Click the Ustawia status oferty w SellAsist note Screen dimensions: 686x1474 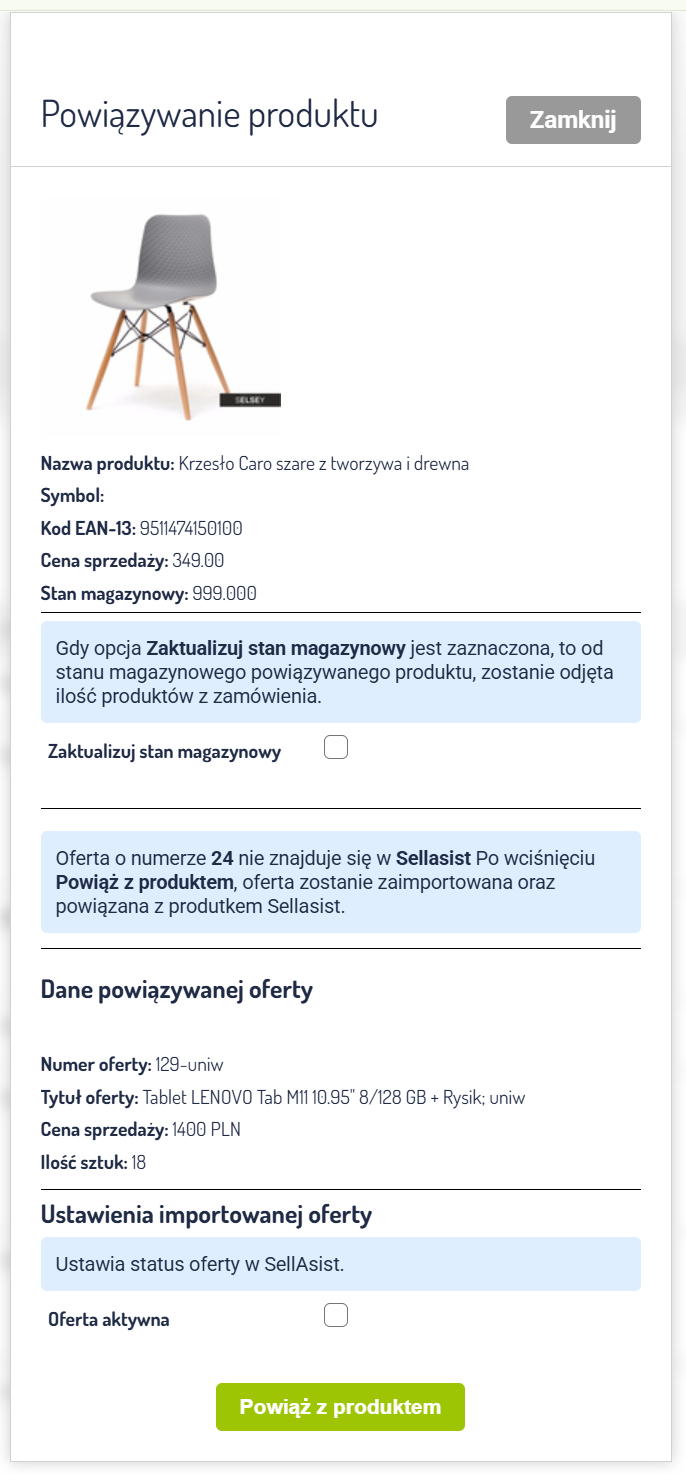point(200,1264)
